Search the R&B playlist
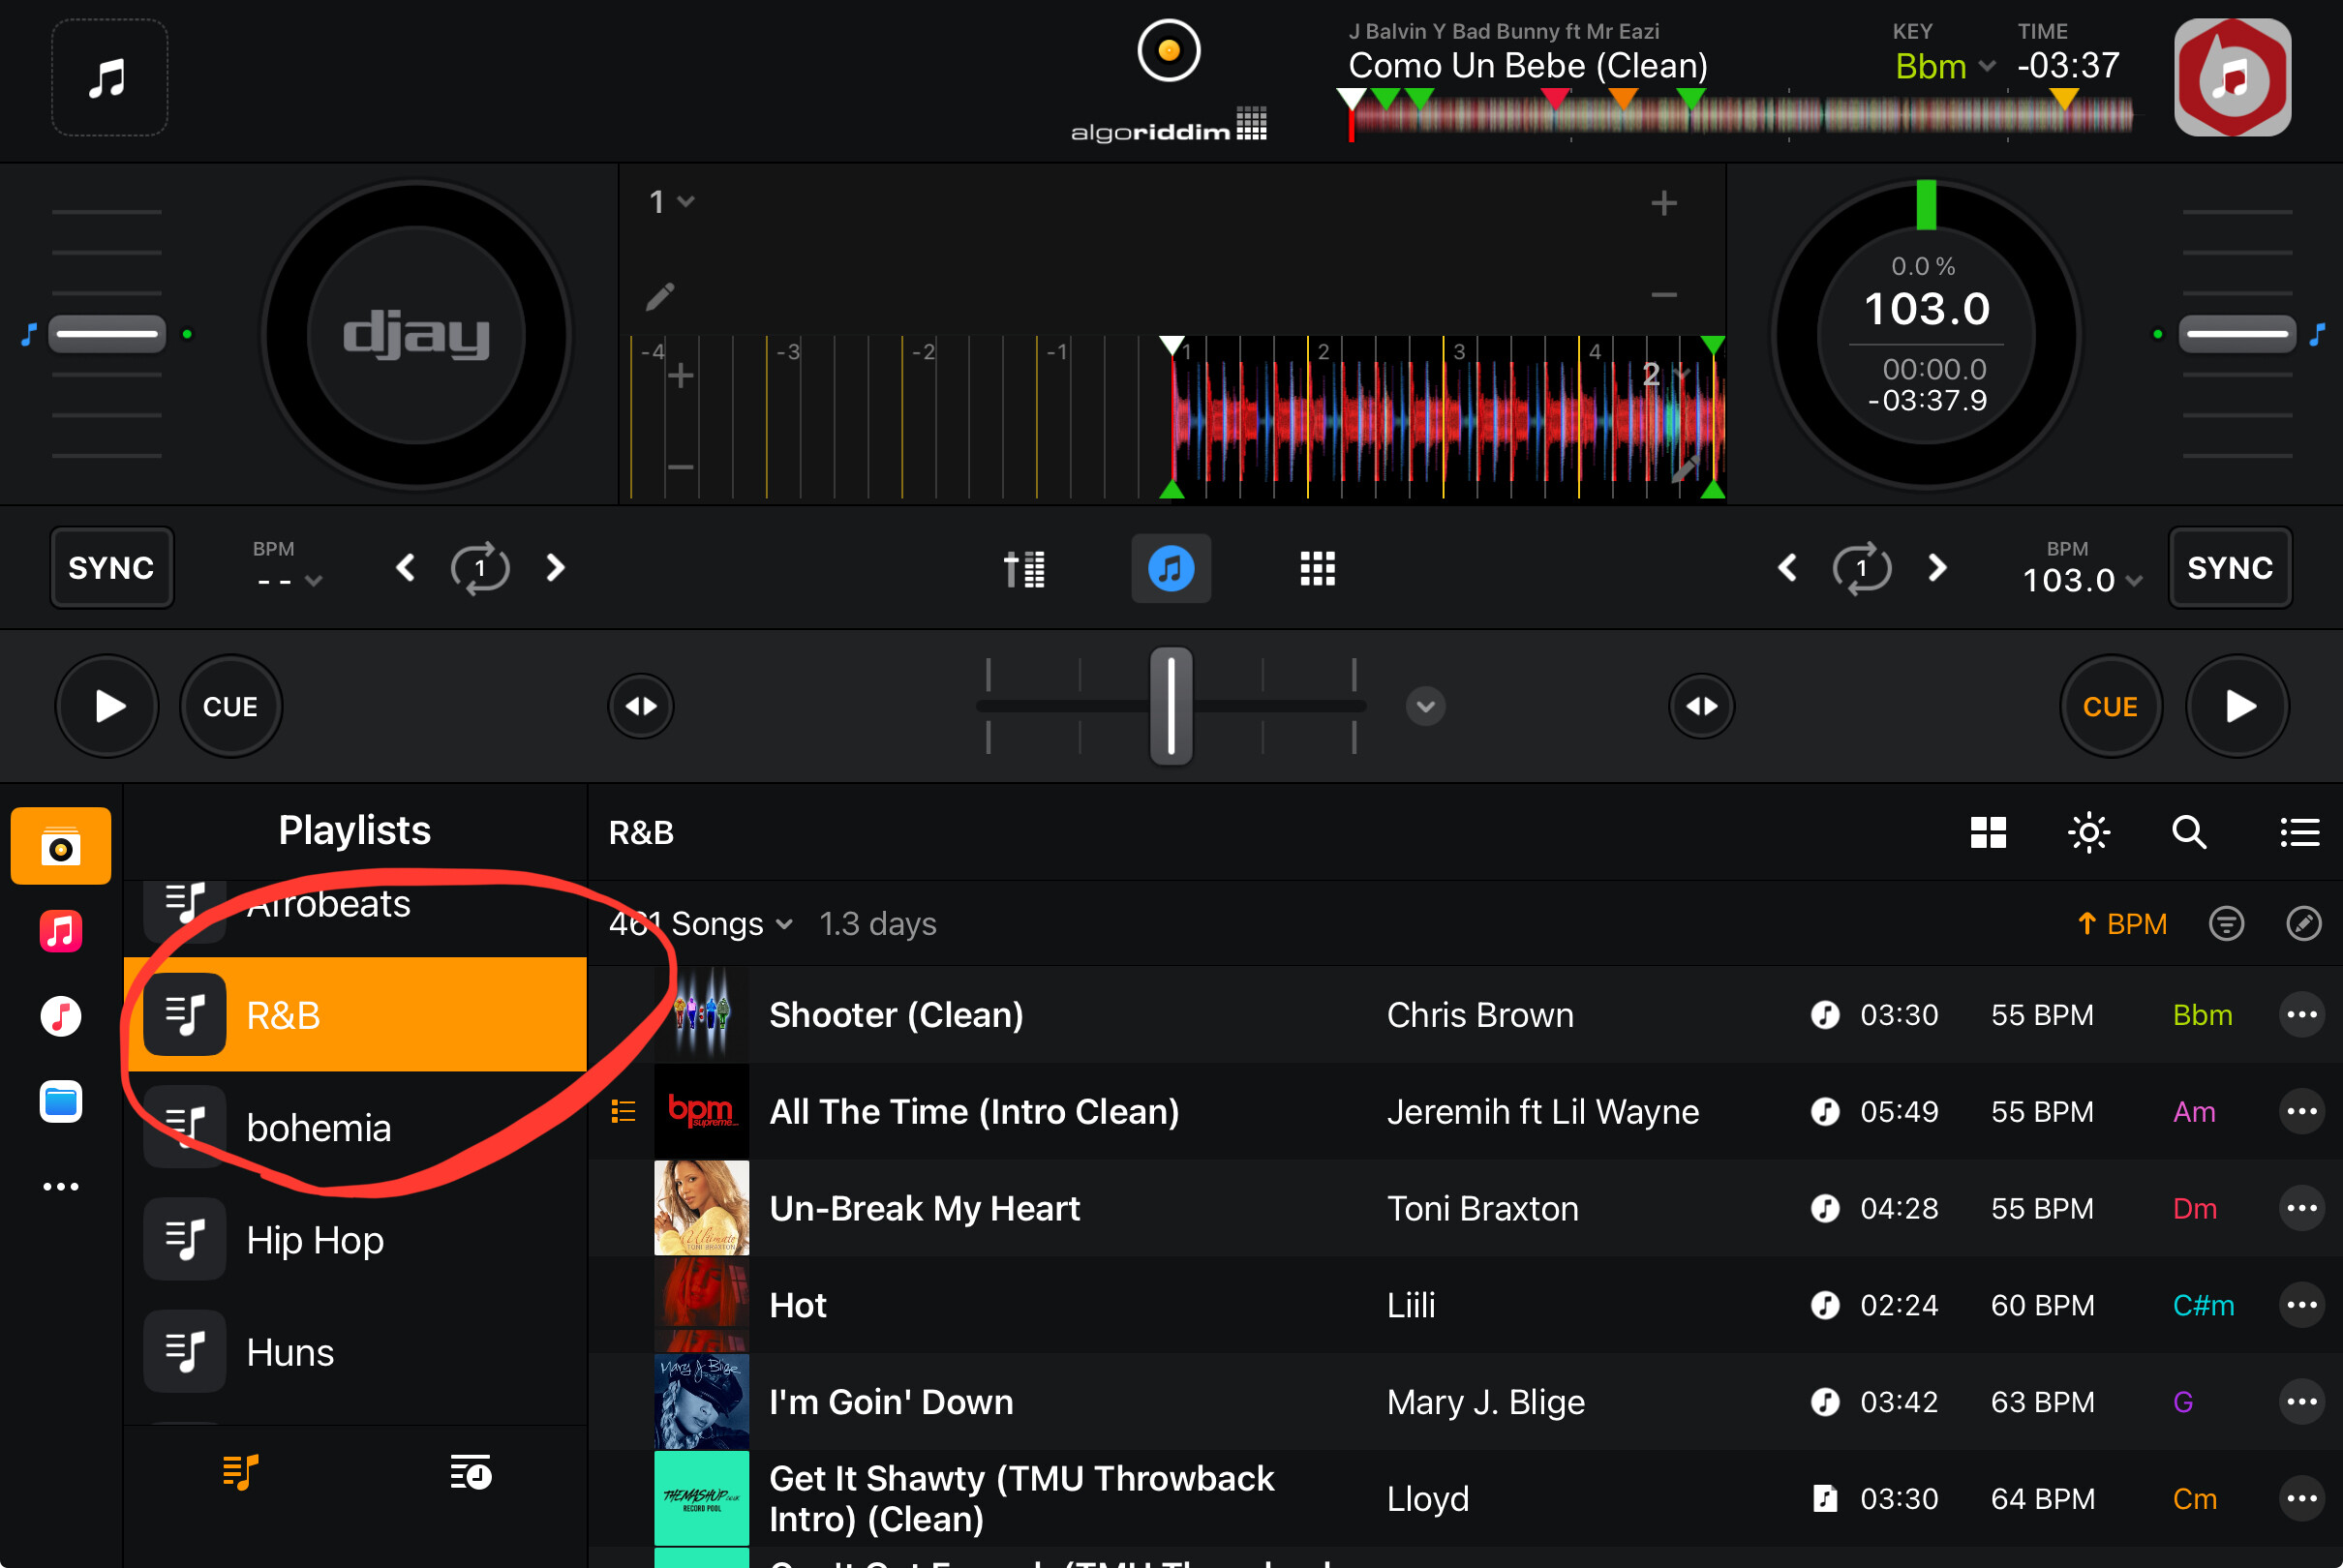 (x=2188, y=832)
